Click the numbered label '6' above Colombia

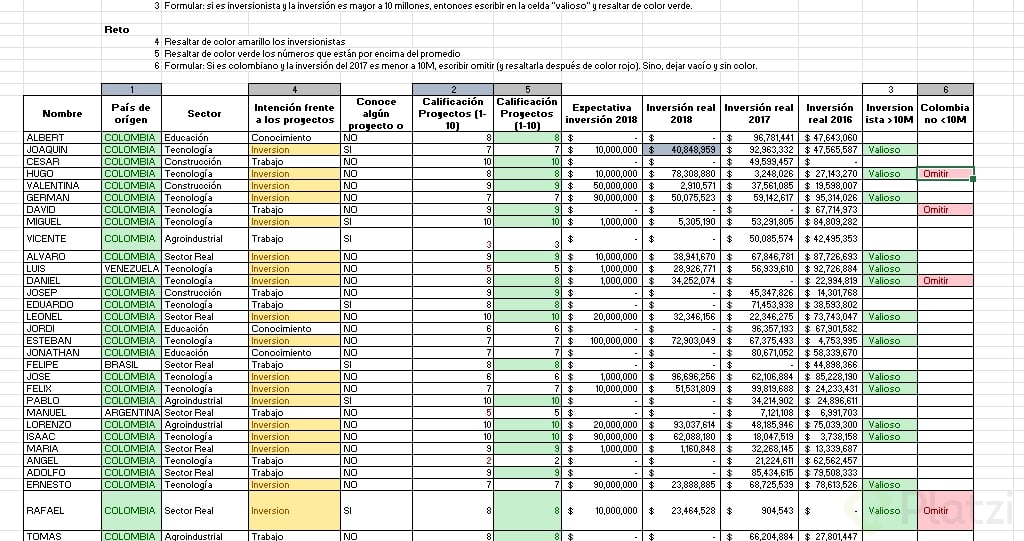coord(945,90)
